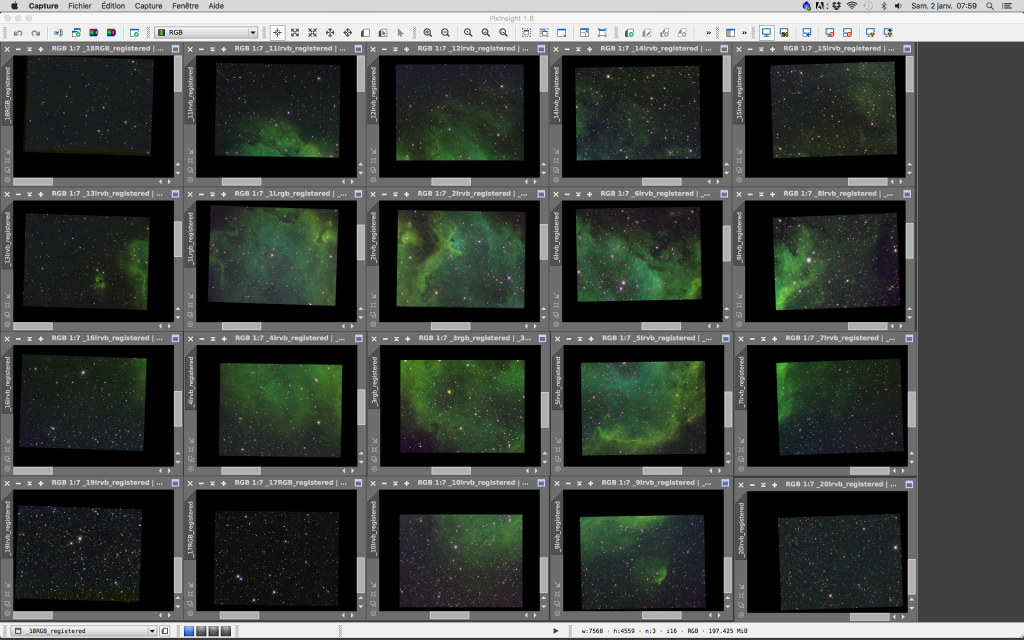
Task: Click the _9lrvb_registered nebula image
Action: [643, 562]
